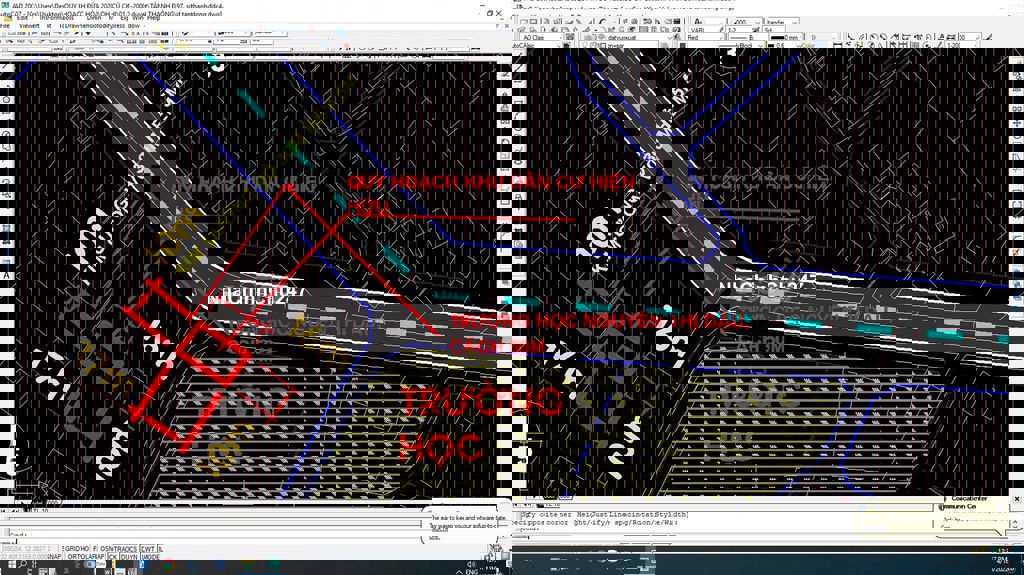Toggle LWT lineweight display in status bar

tap(147, 549)
